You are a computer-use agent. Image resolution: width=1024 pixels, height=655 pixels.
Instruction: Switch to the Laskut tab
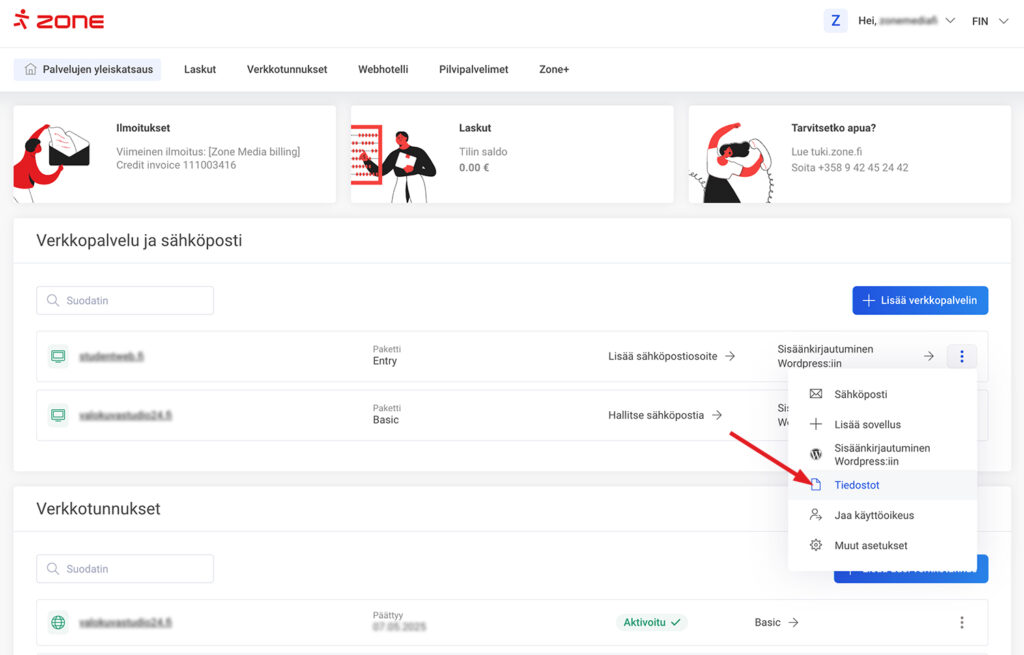coord(200,69)
